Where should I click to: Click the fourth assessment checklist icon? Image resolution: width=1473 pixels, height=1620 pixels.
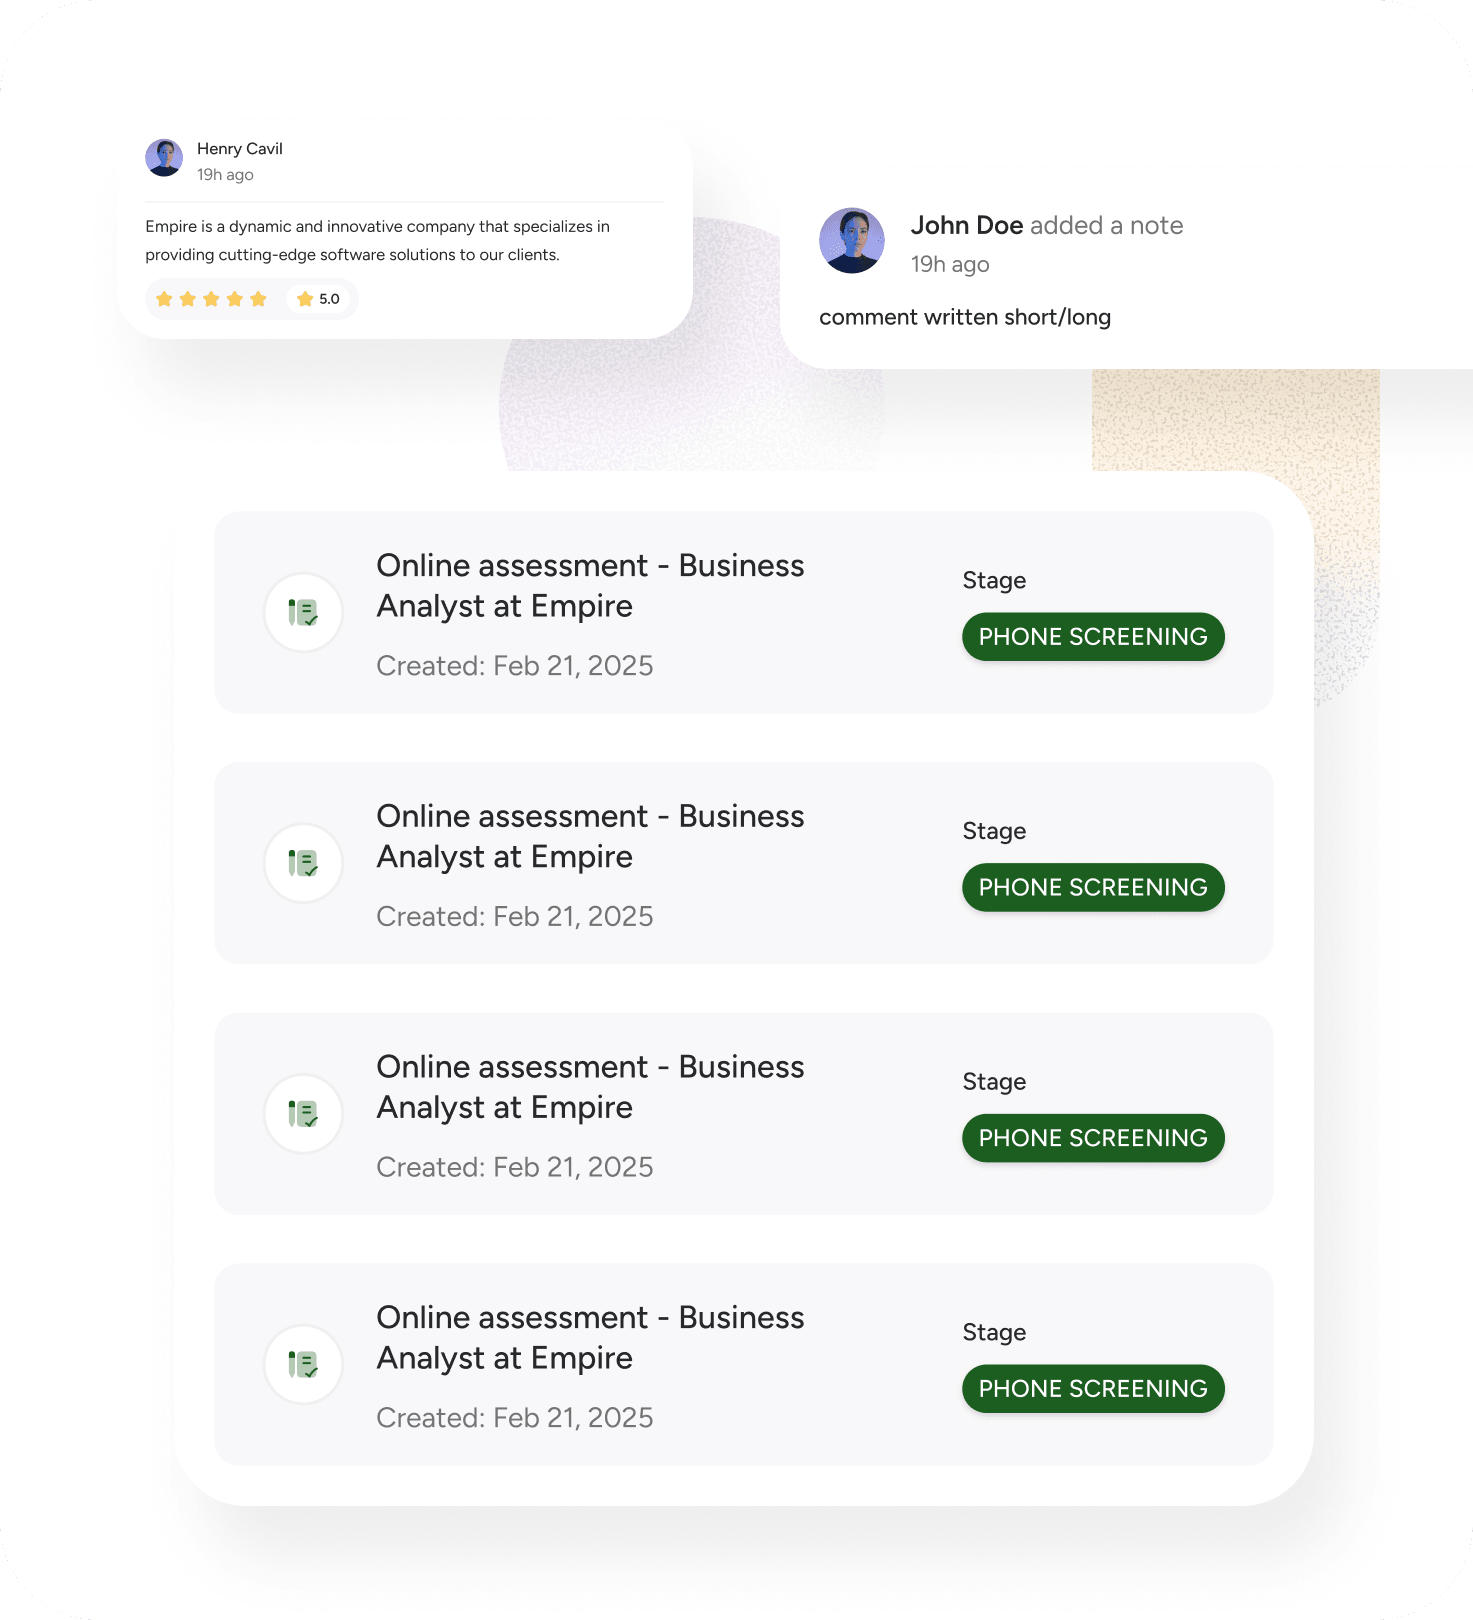(303, 1364)
